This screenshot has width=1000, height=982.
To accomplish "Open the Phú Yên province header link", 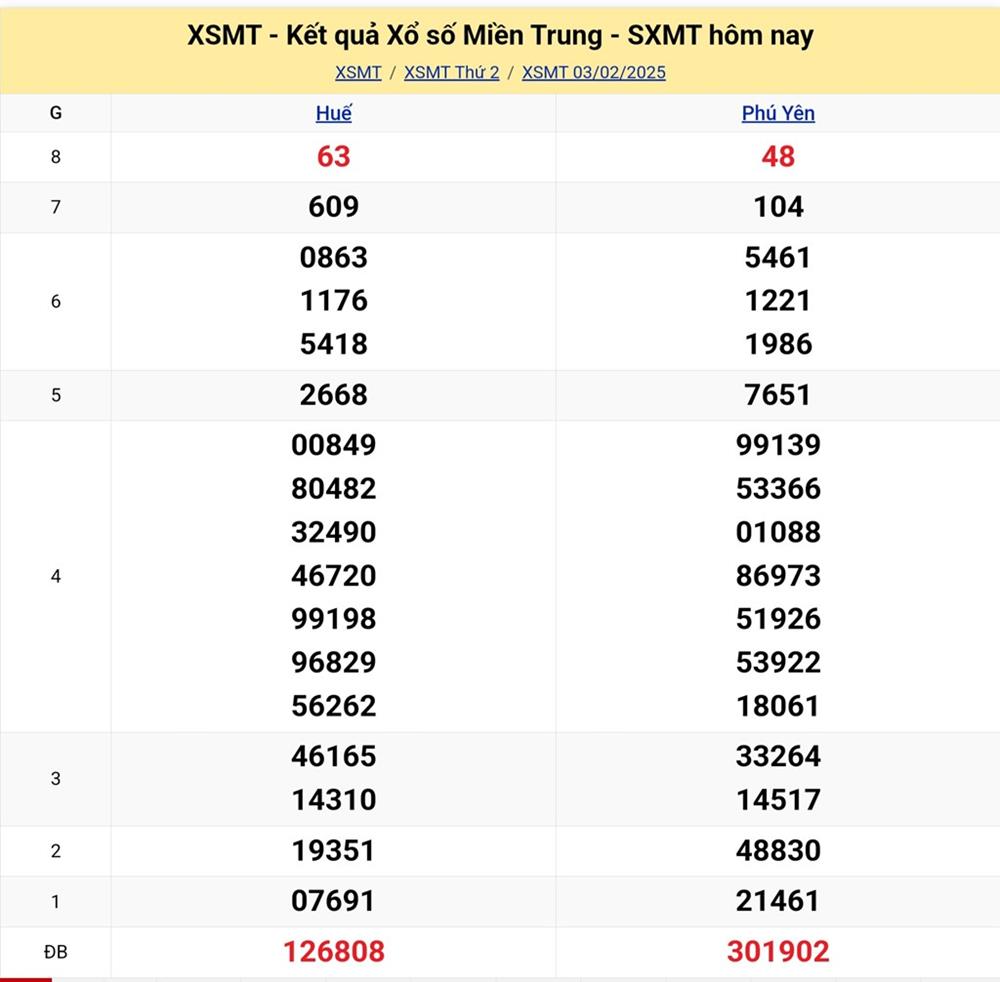I will [x=778, y=113].
